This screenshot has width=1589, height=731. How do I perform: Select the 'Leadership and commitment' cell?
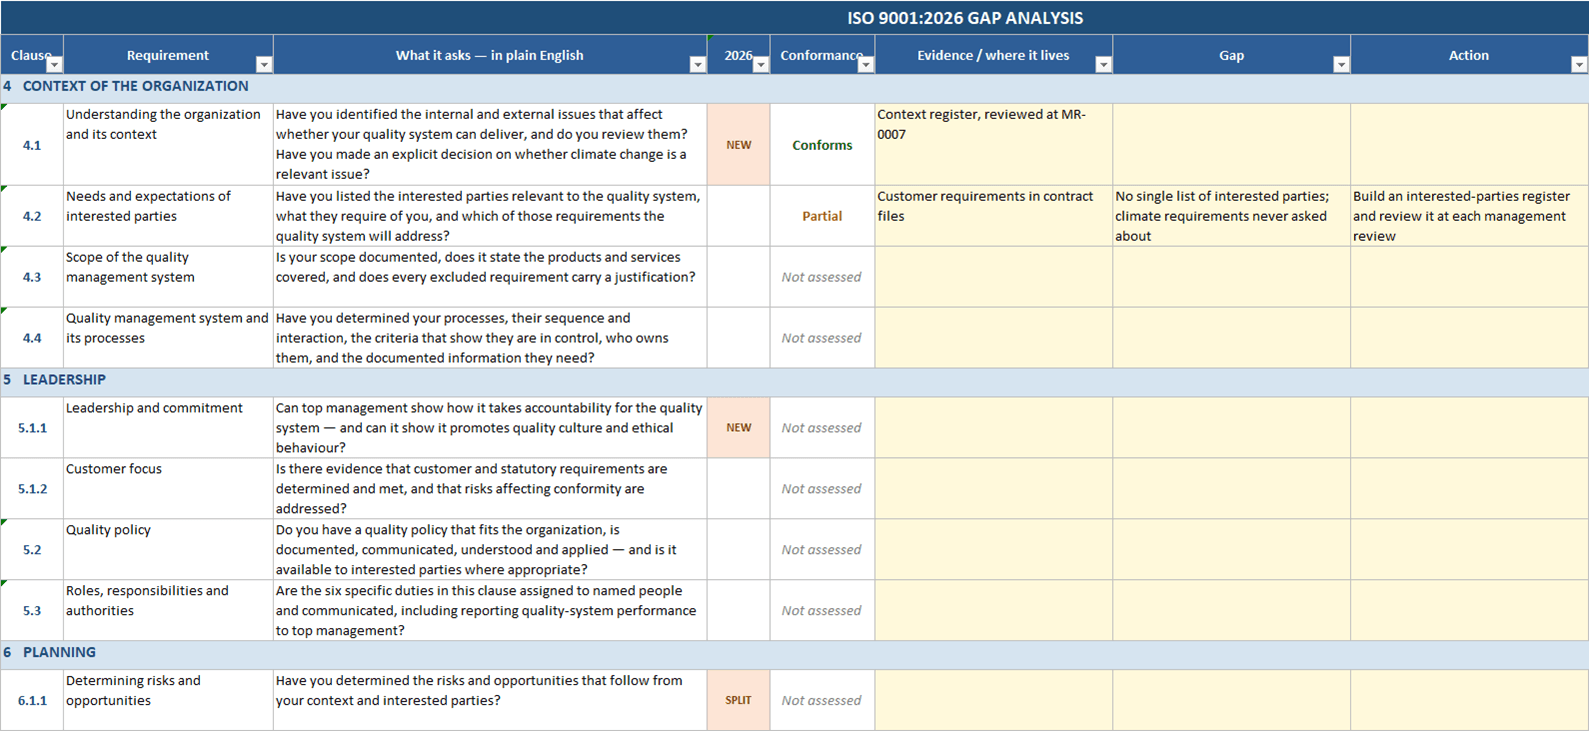click(168, 428)
